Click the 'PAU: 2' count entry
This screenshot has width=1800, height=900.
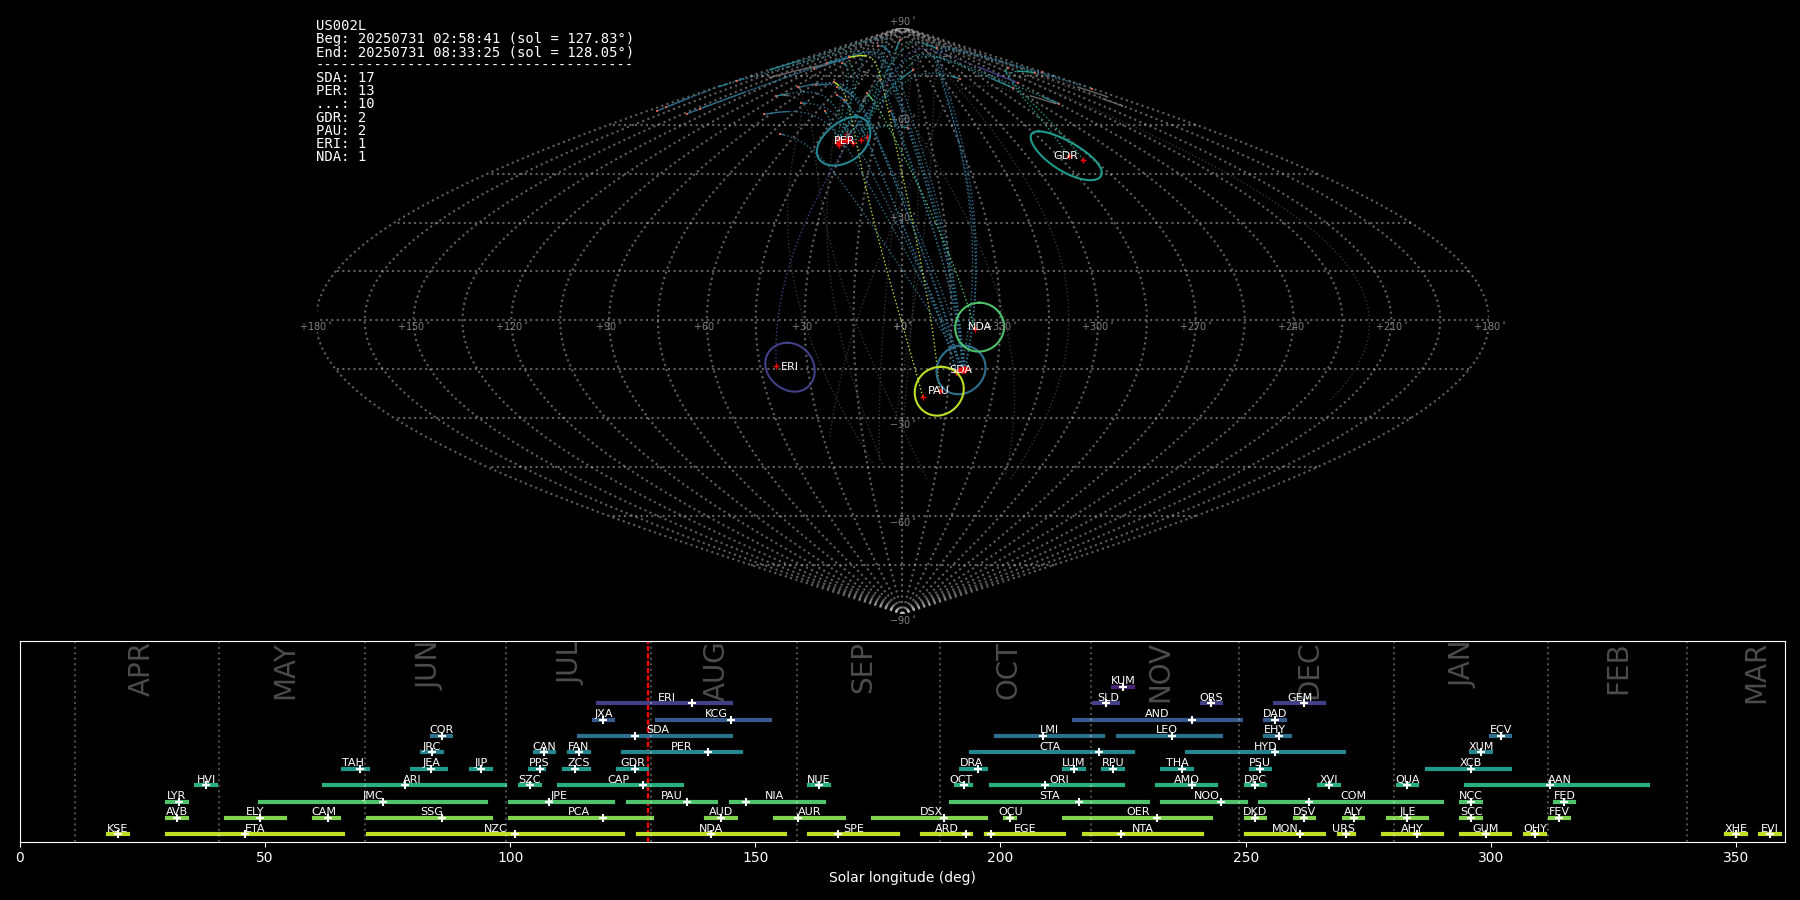[x=341, y=131]
